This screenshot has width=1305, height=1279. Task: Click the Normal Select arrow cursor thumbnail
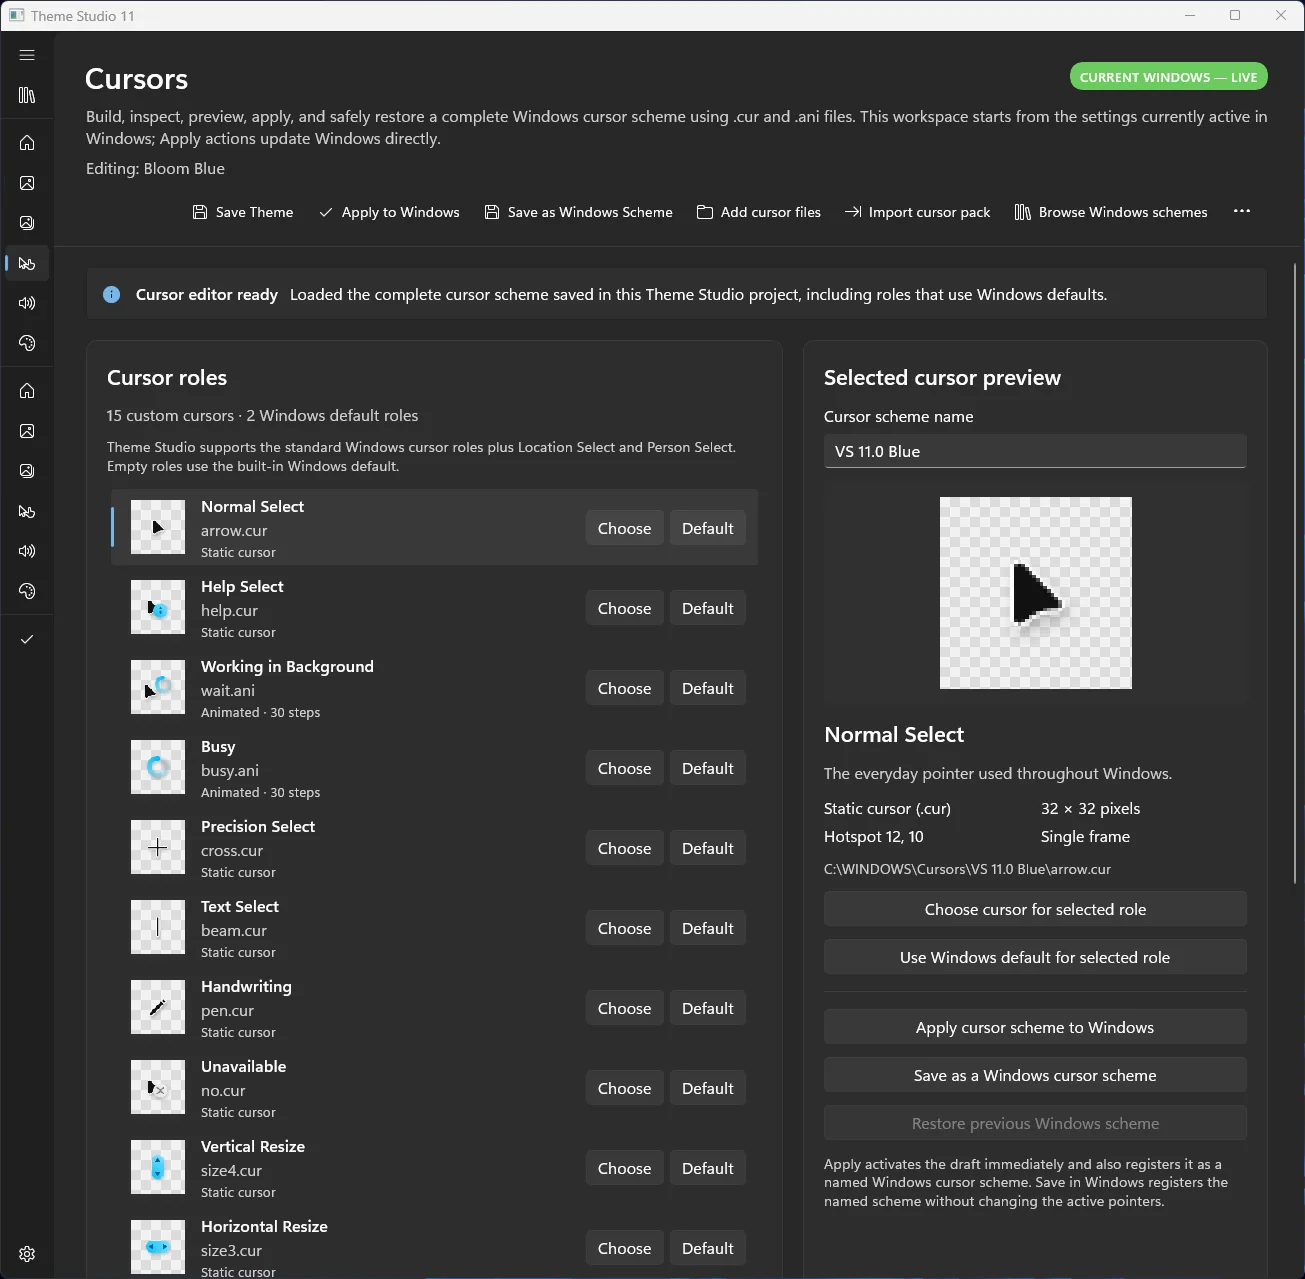click(158, 527)
